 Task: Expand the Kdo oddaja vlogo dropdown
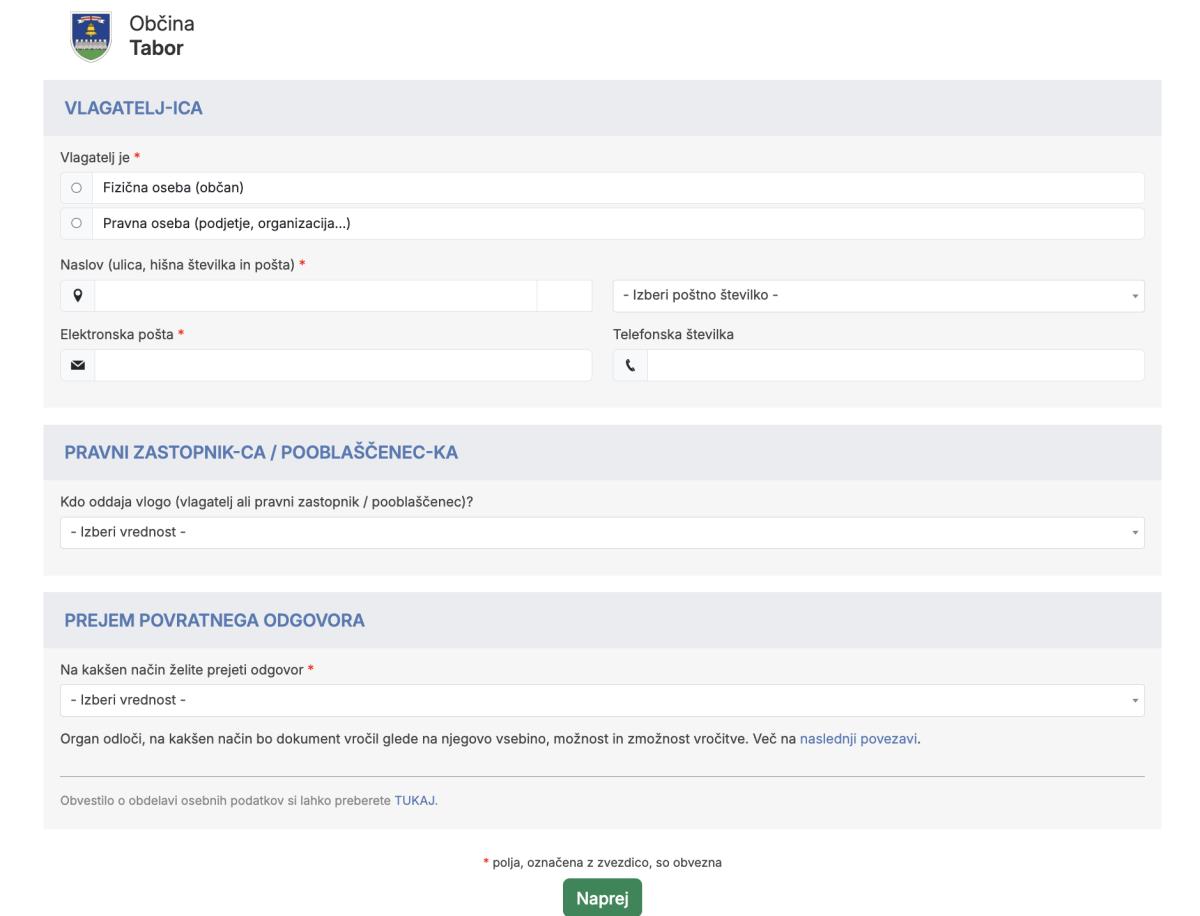[601, 533]
